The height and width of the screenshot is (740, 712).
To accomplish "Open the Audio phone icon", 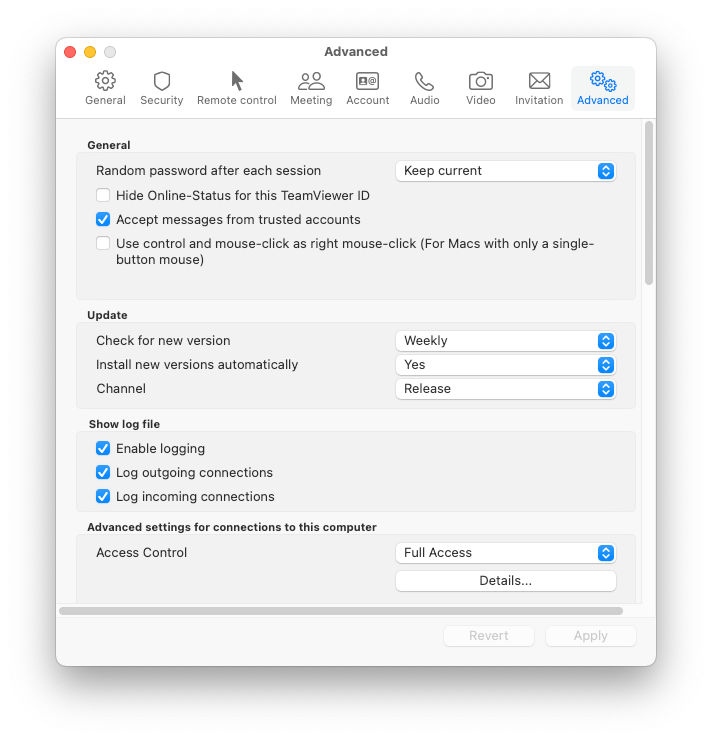I will coord(424,81).
